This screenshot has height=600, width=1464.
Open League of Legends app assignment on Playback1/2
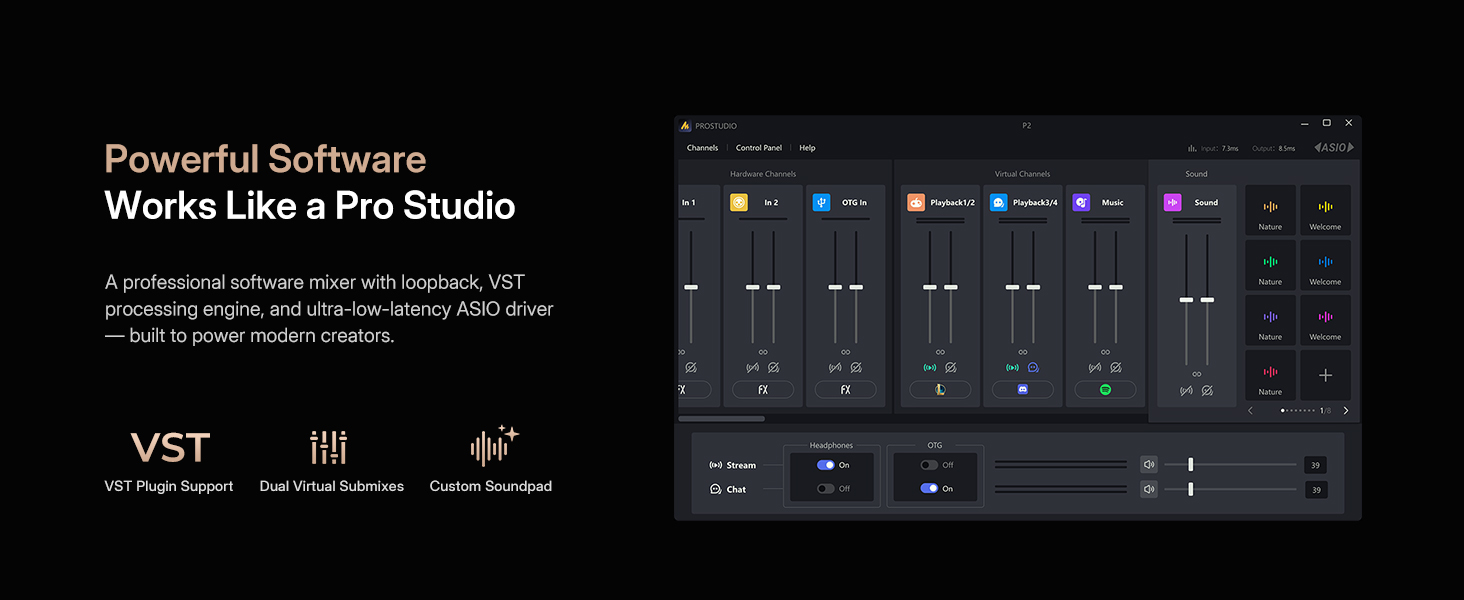[x=940, y=390]
